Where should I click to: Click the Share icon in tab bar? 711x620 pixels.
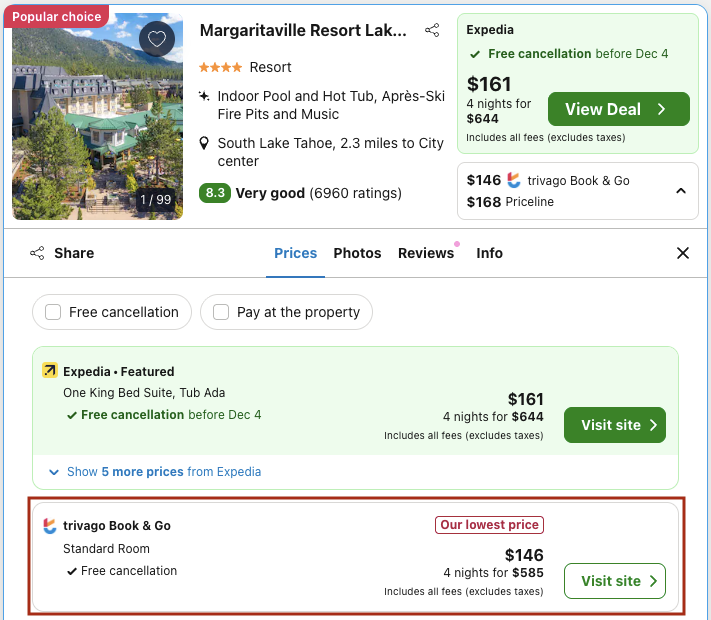[x=38, y=253]
